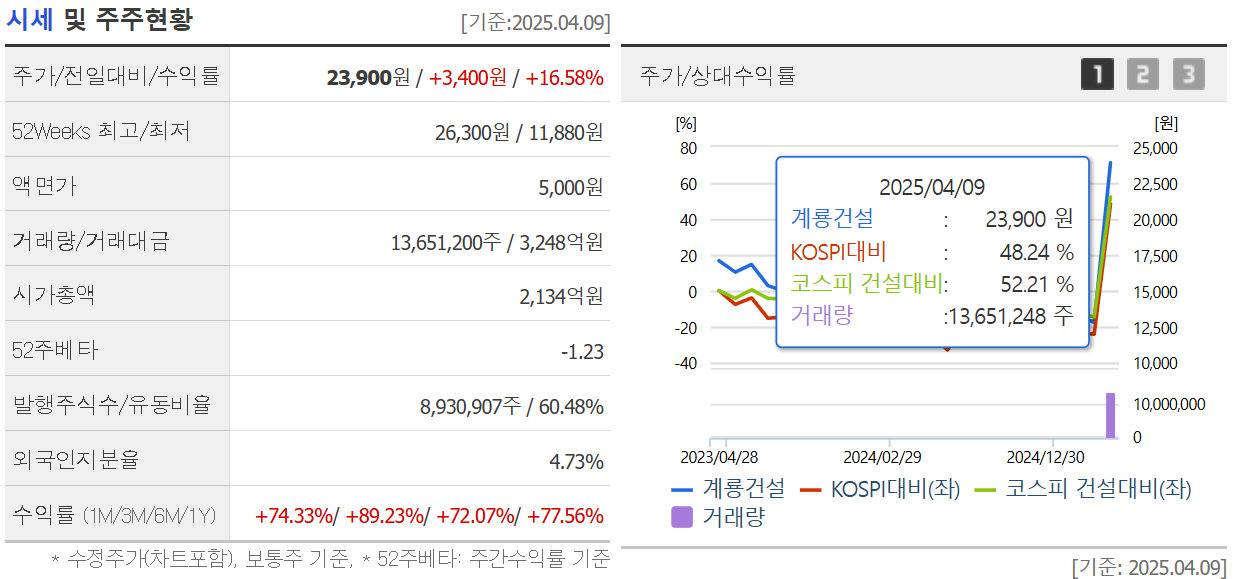Viewport: 1233px width, 579px height.
Task: Toggle the 계룡건설 blue line legend
Action: [x=728, y=489]
